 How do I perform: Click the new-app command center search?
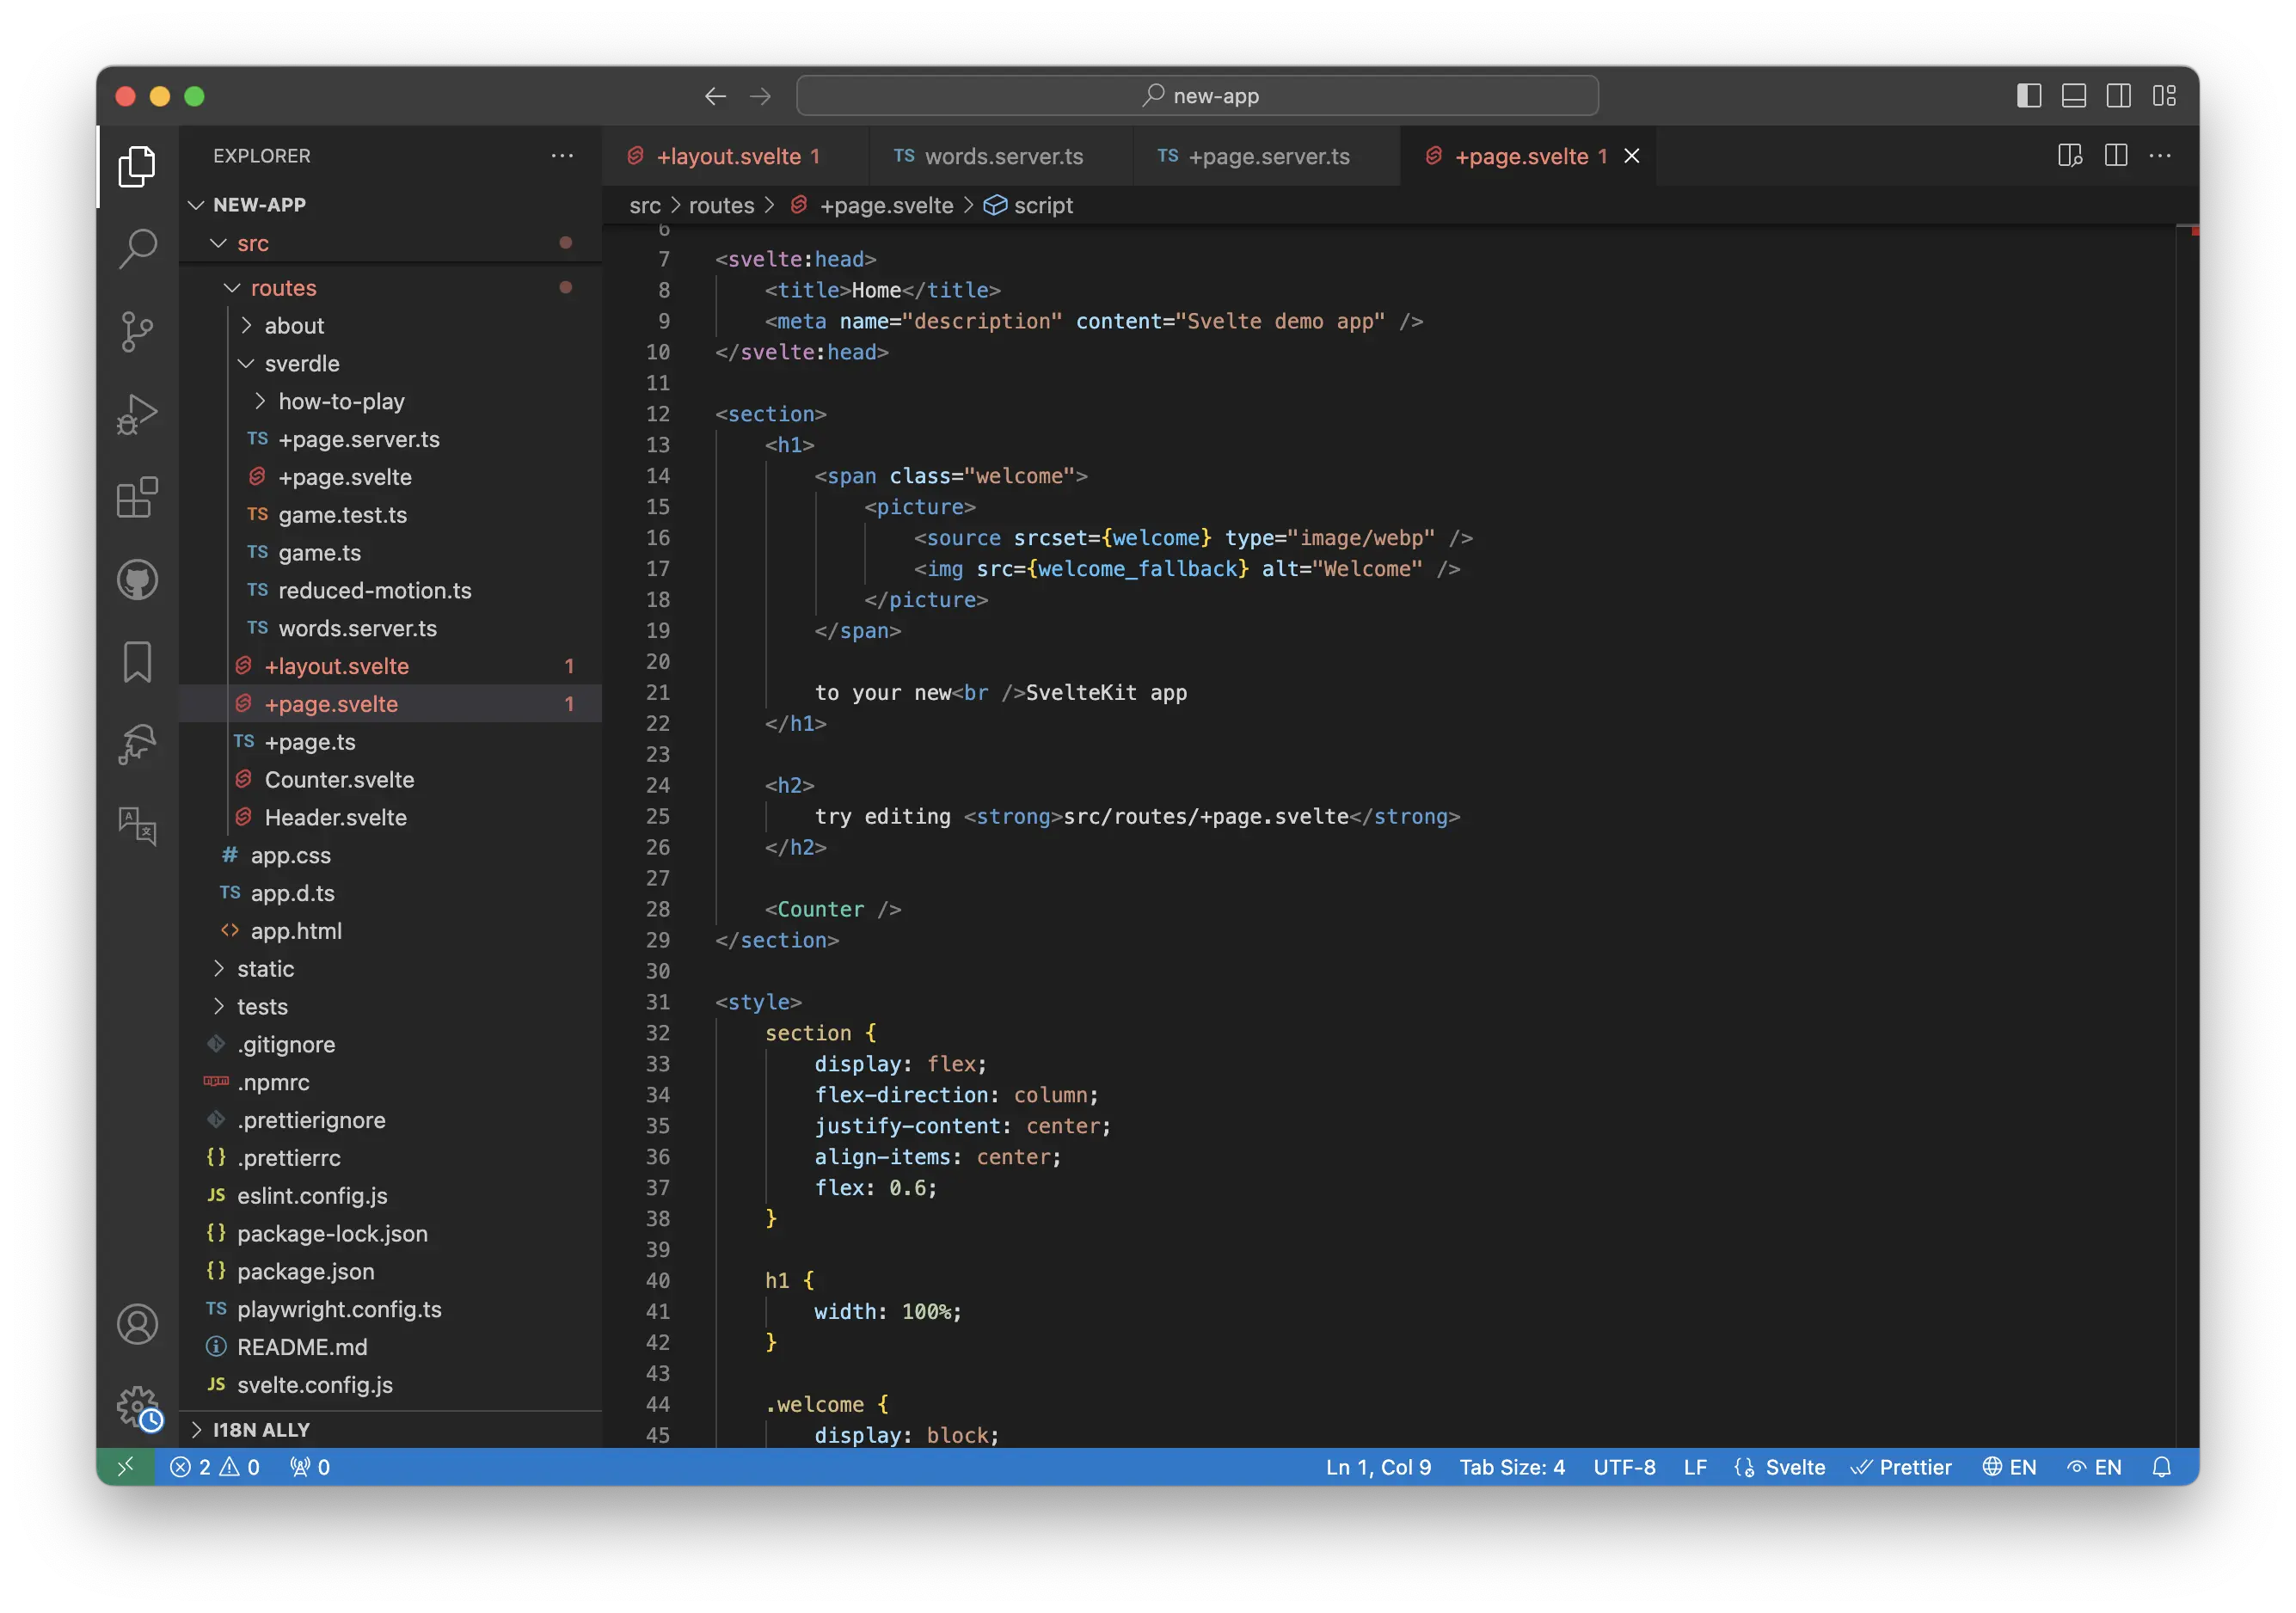[x=1197, y=96]
